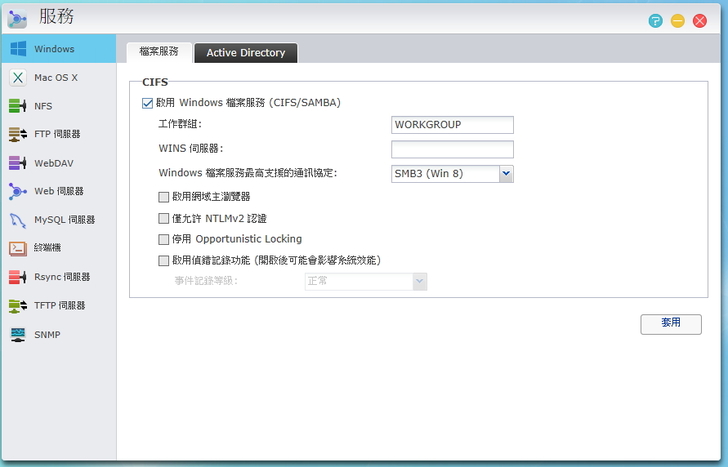Click the SNMP monitor icon
728x467 pixels.
(18, 334)
